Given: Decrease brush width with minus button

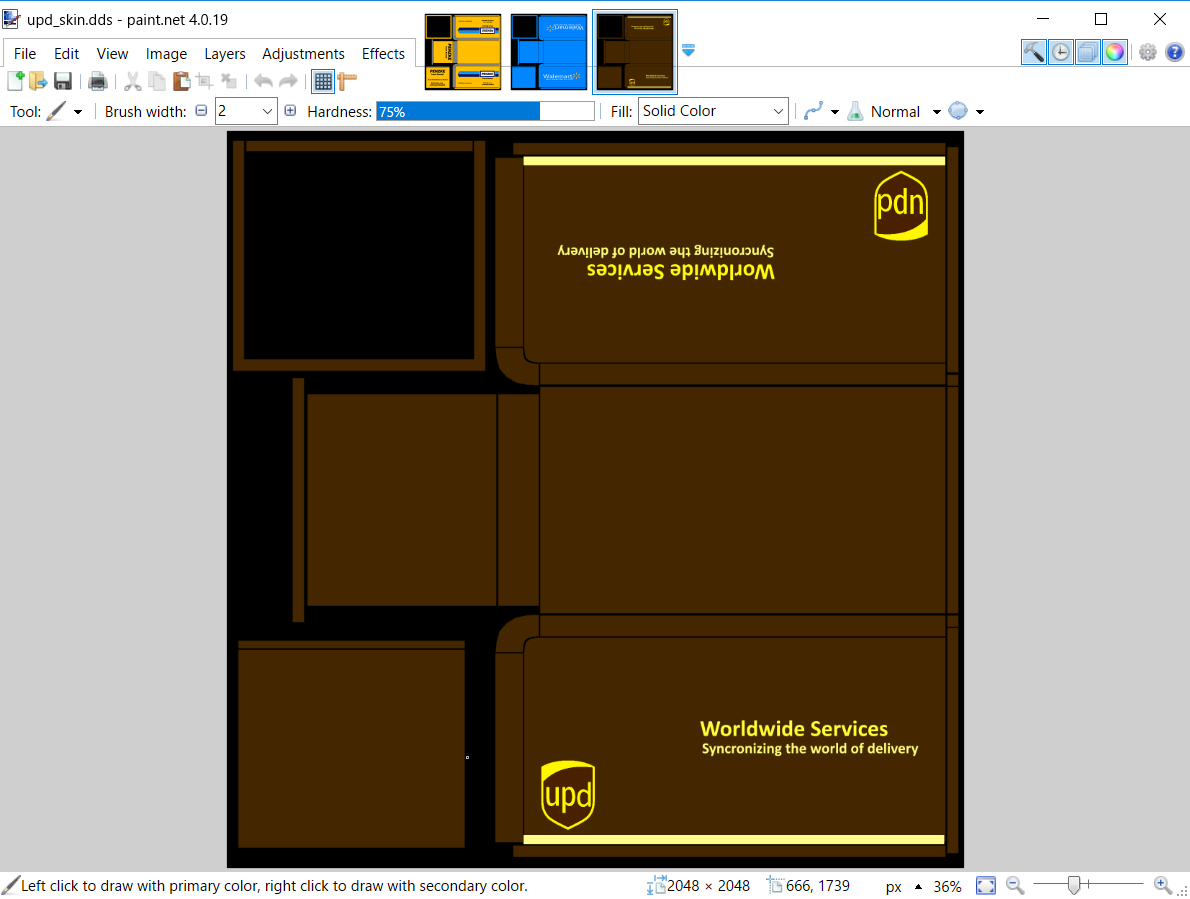Looking at the screenshot, I should [x=201, y=111].
